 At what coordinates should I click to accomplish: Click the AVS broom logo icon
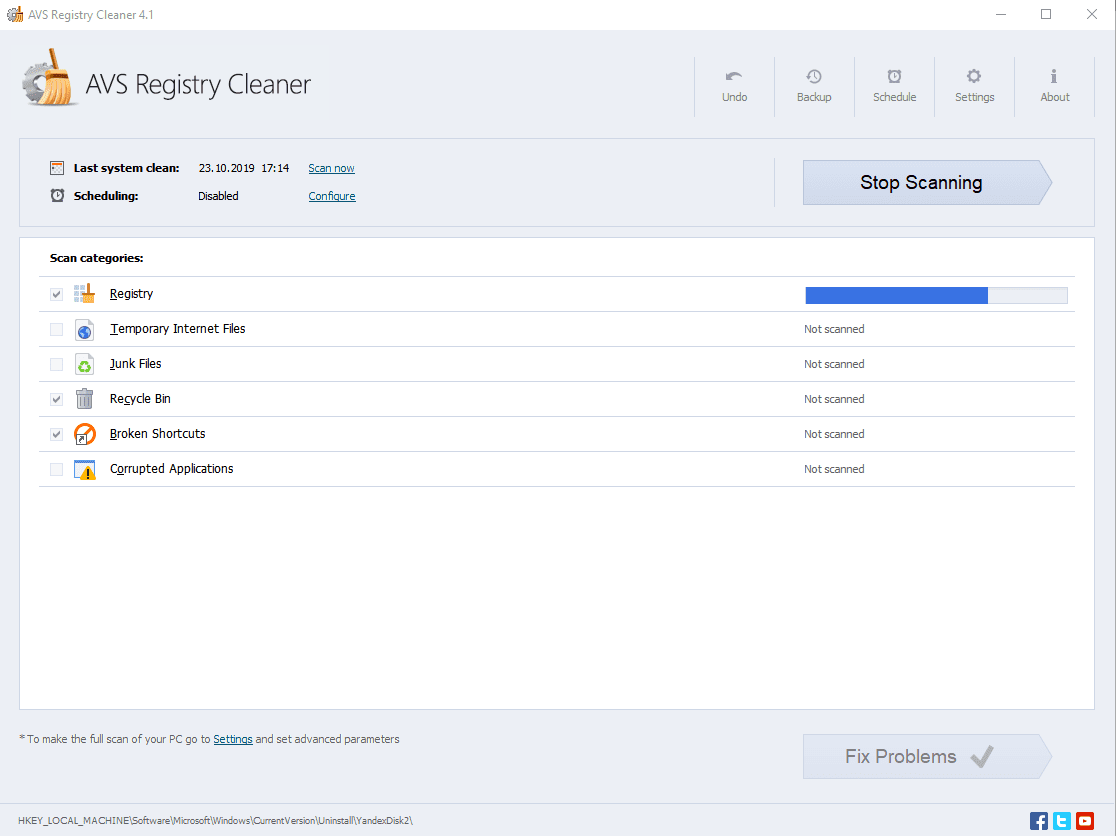pos(48,78)
